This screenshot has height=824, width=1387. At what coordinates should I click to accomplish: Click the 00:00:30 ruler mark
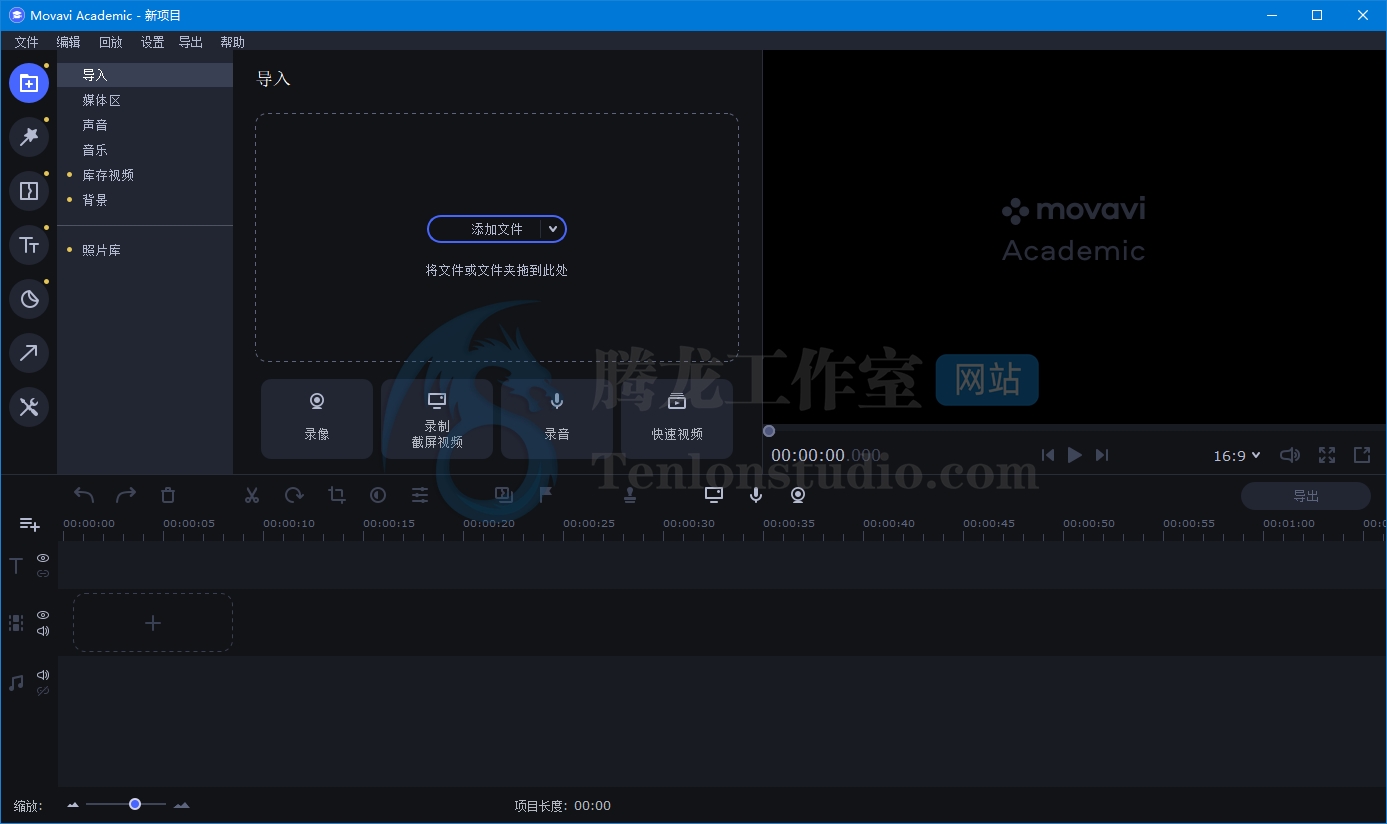coord(689,524)
